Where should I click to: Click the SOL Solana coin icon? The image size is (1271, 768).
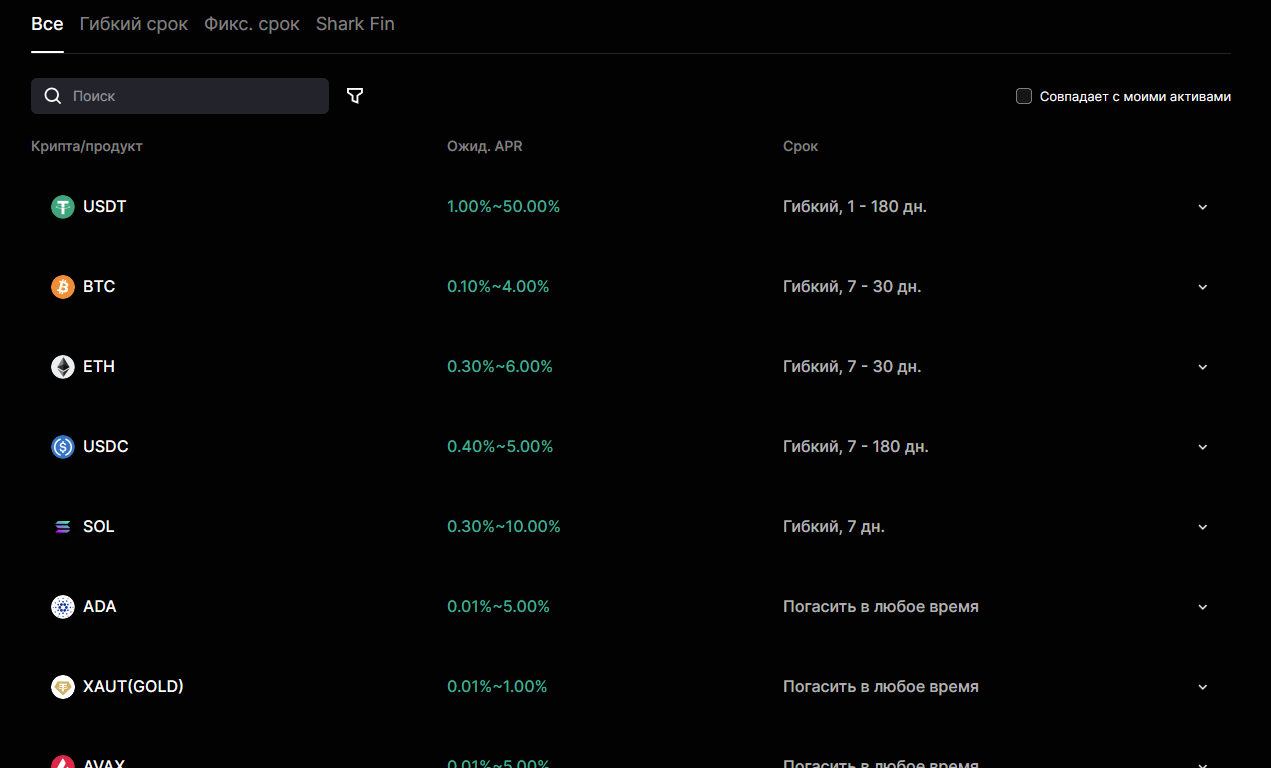tap(63, 527)
